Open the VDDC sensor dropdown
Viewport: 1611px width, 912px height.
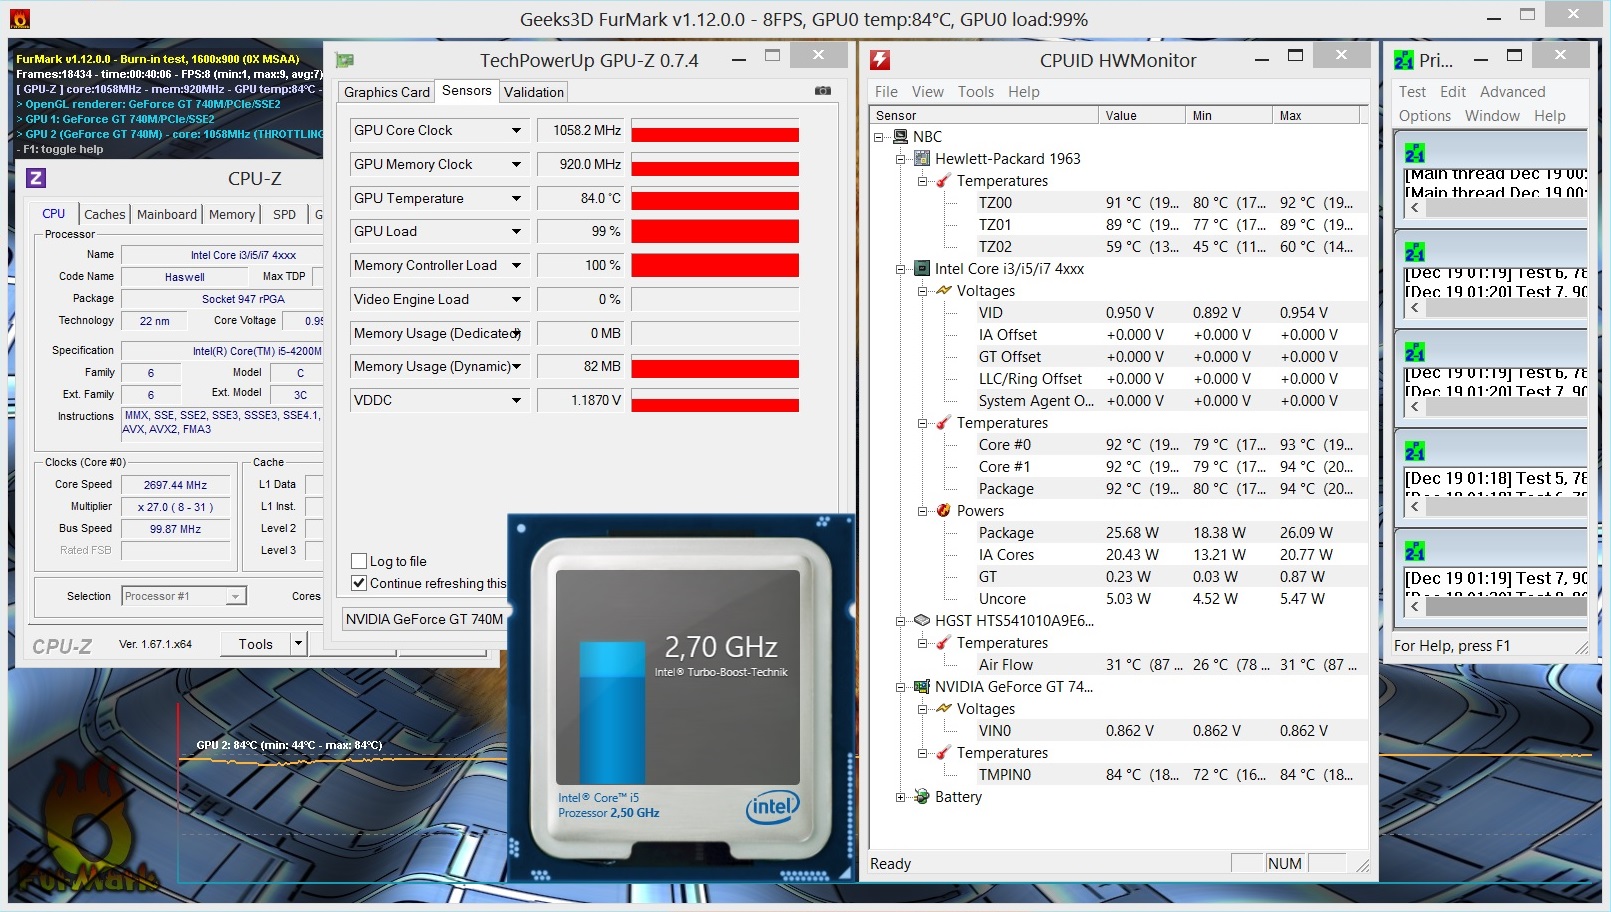click(516, 400)
